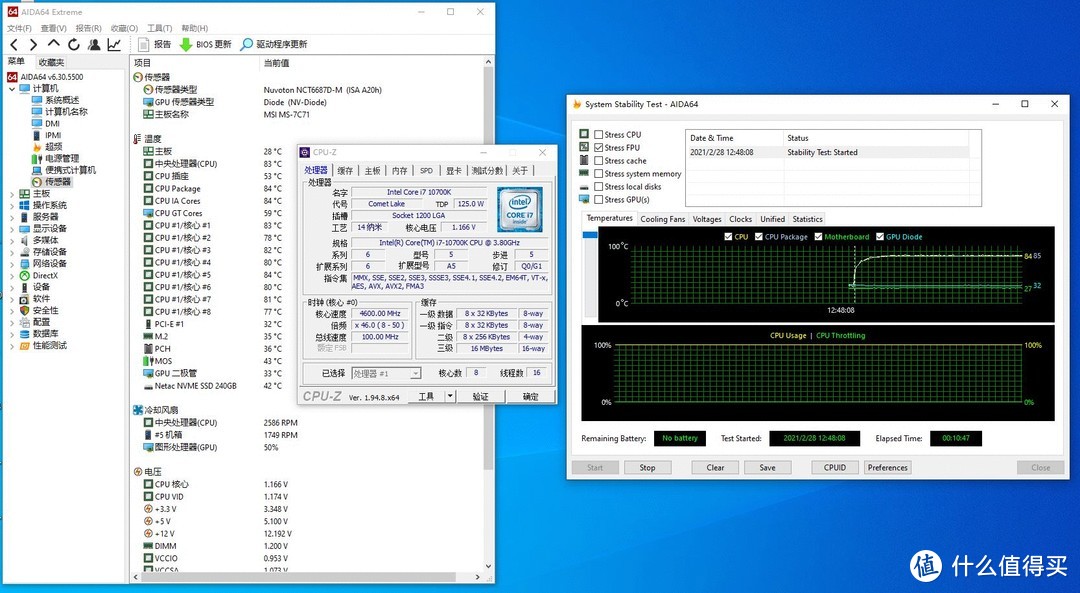
Task: Switch to CPU-Z 缓存 tab
Action: 345,170
